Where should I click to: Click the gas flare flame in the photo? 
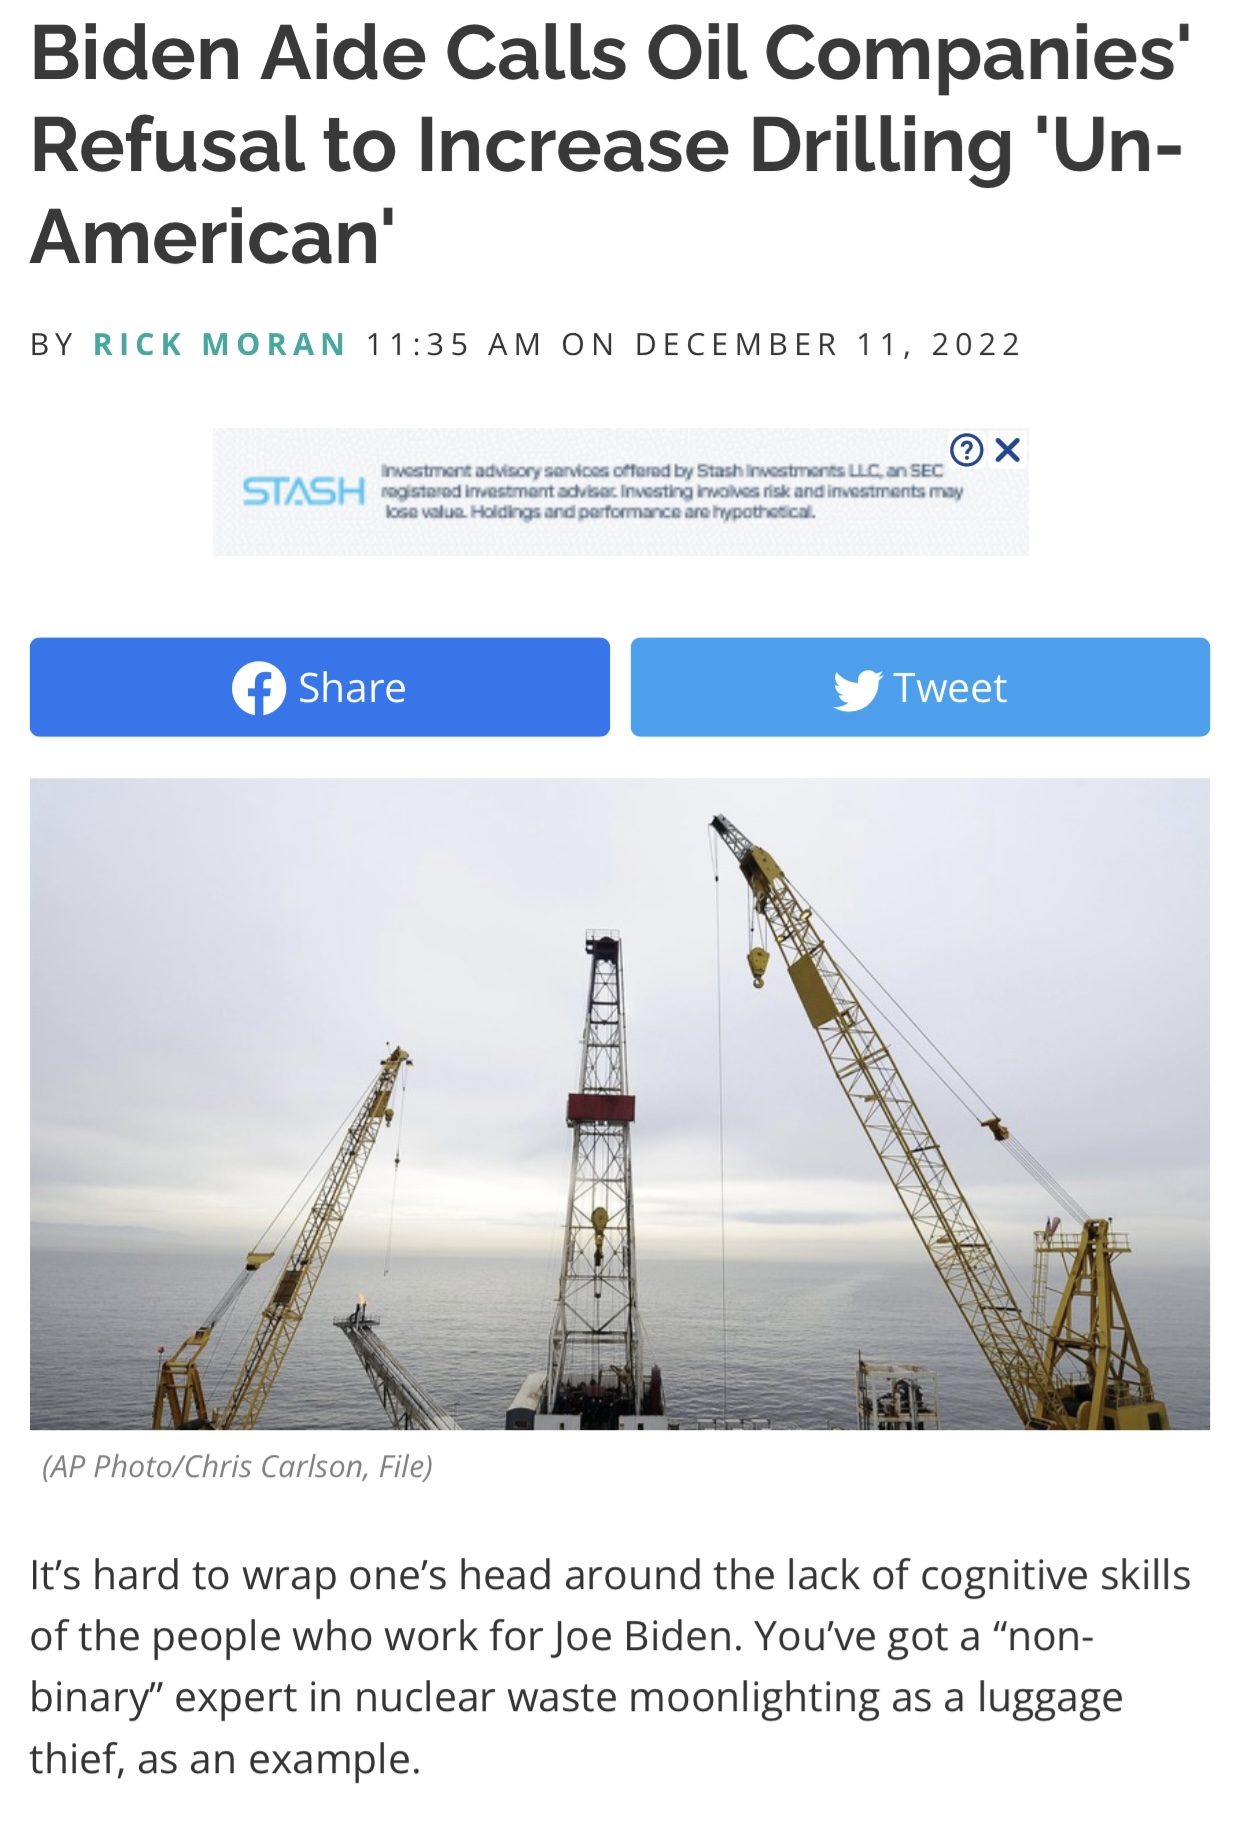click(361, 1304)
